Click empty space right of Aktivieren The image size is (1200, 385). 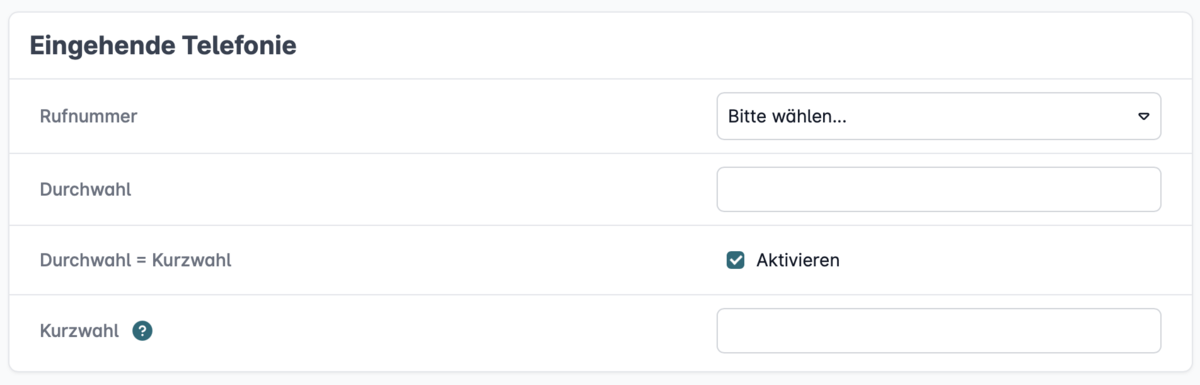tap(1000, 260)
